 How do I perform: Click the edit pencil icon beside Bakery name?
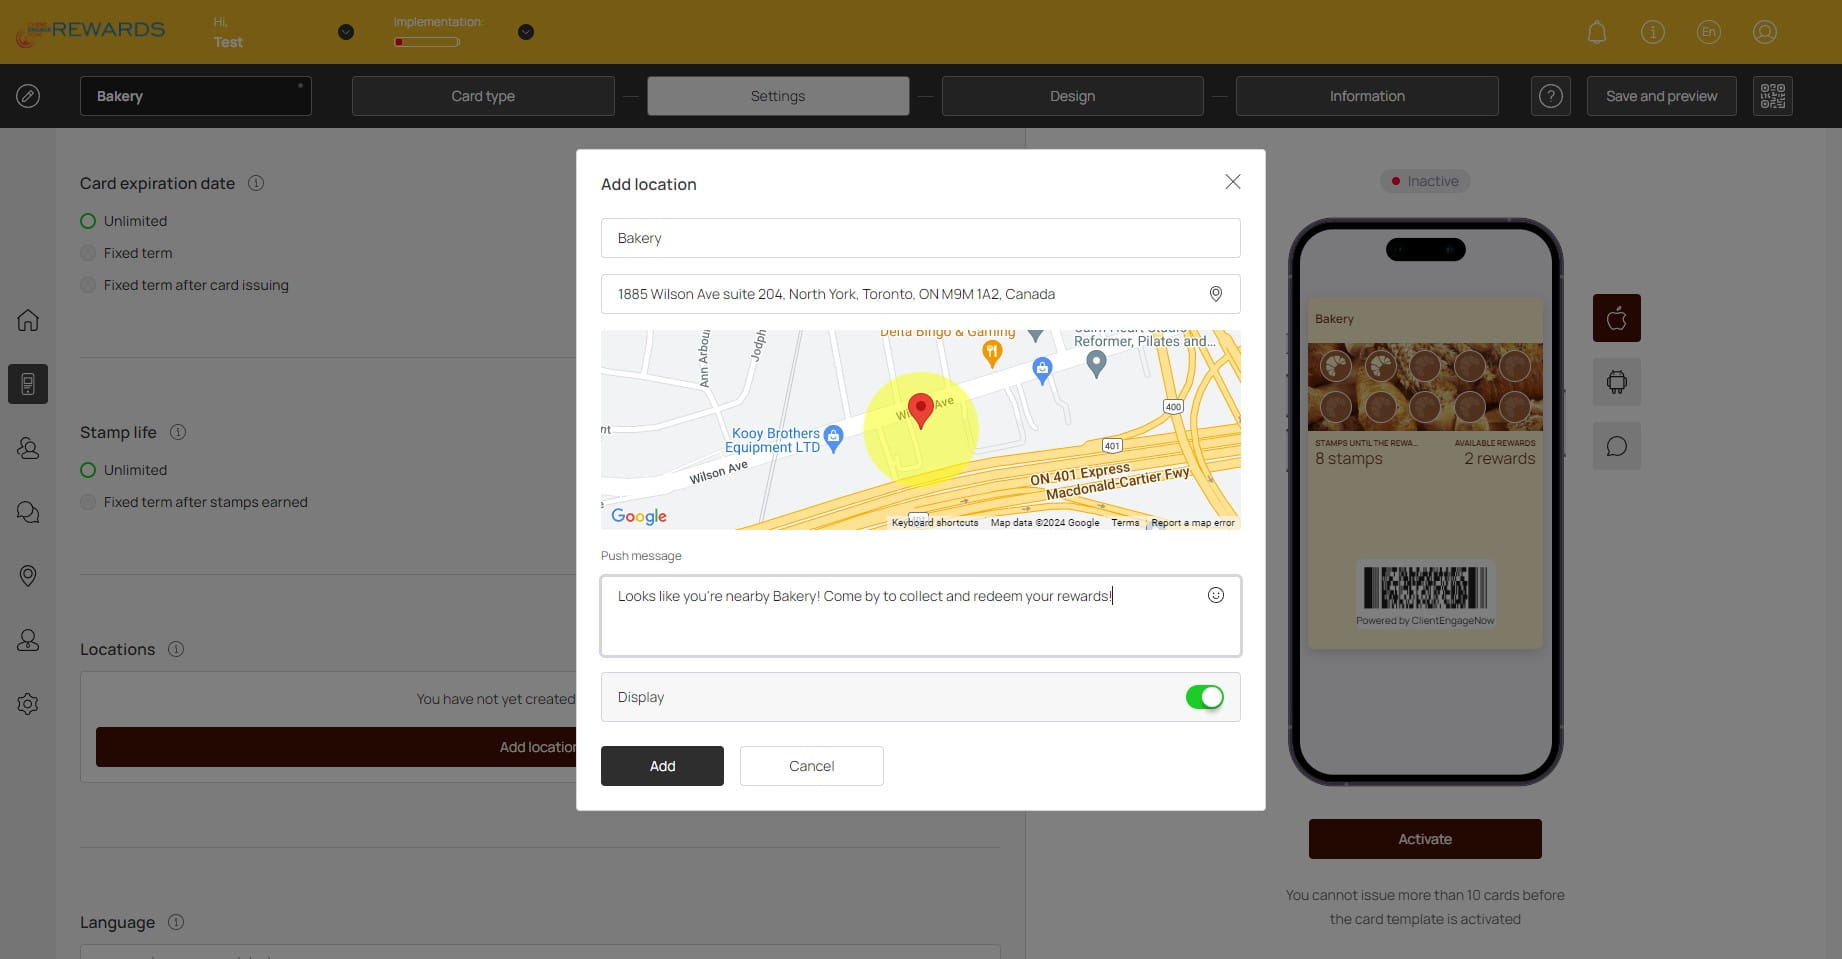[28, 96]
